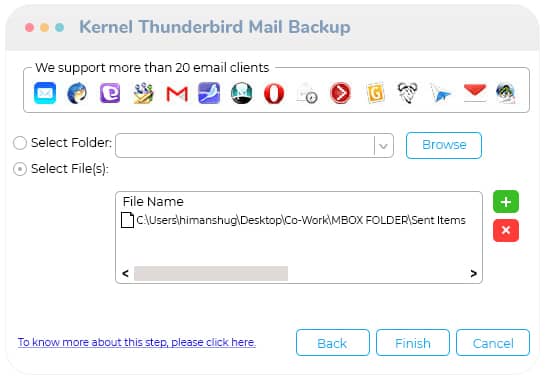Choose the Select Folder radio option
This screenshot has height=380, width=545.
(20, 143)
